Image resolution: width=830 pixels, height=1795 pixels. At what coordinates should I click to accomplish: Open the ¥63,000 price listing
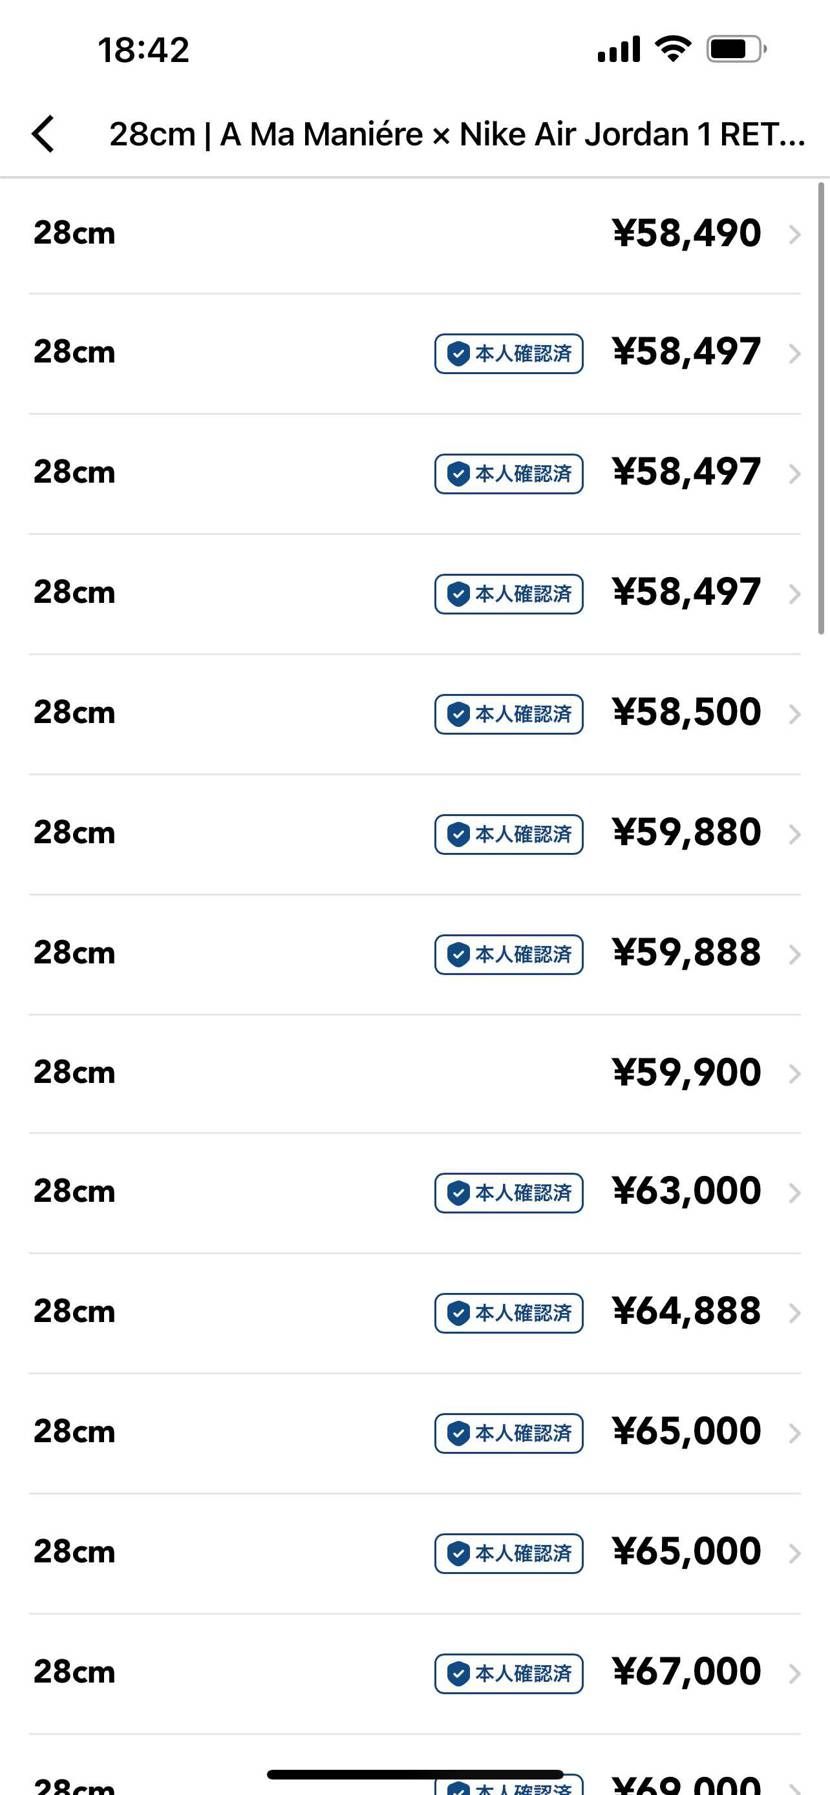[686, 1192]
